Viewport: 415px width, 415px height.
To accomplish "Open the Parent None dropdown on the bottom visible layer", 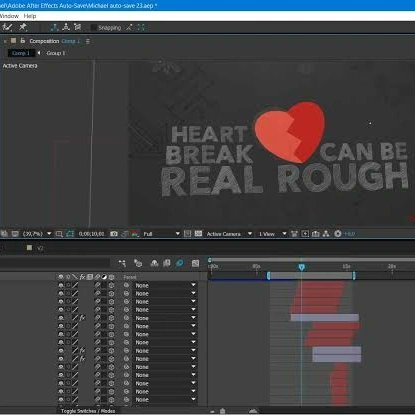I will click(x=165, y=399).
